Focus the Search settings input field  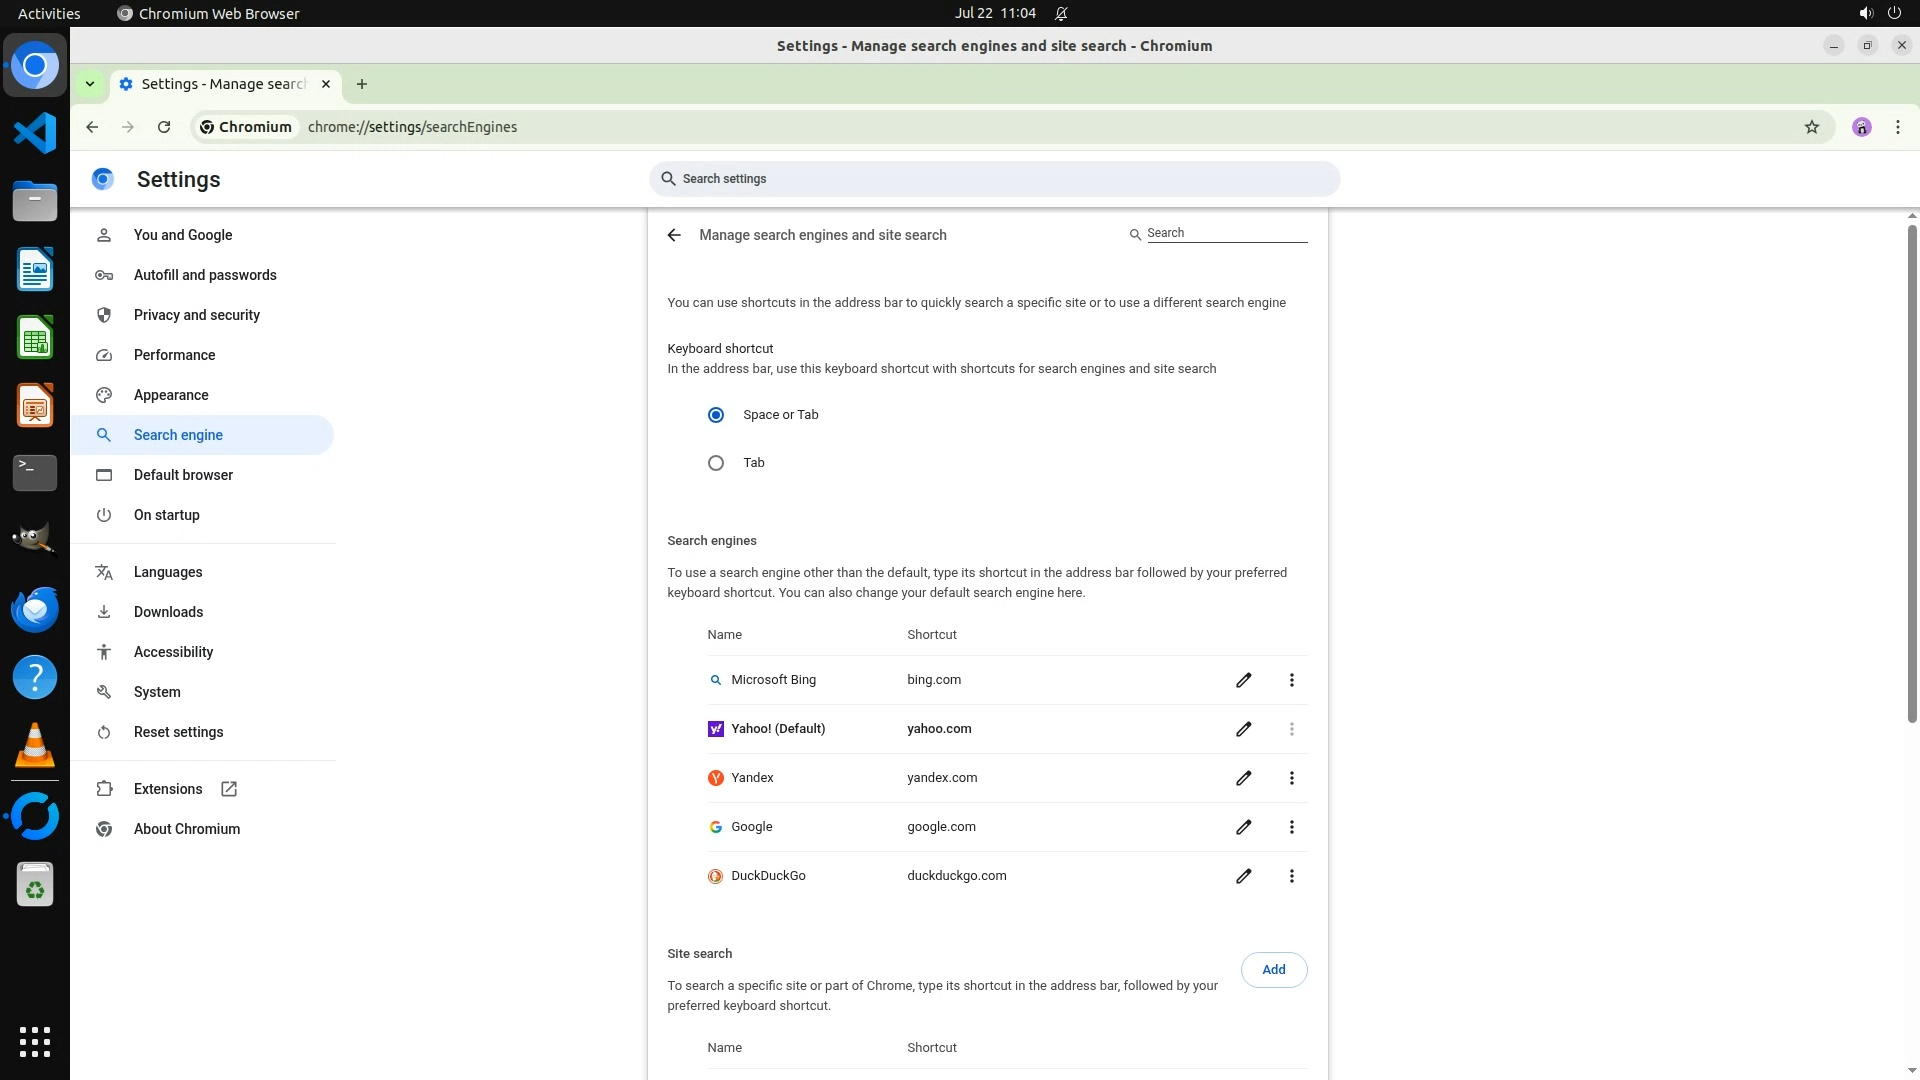point(995,179)
